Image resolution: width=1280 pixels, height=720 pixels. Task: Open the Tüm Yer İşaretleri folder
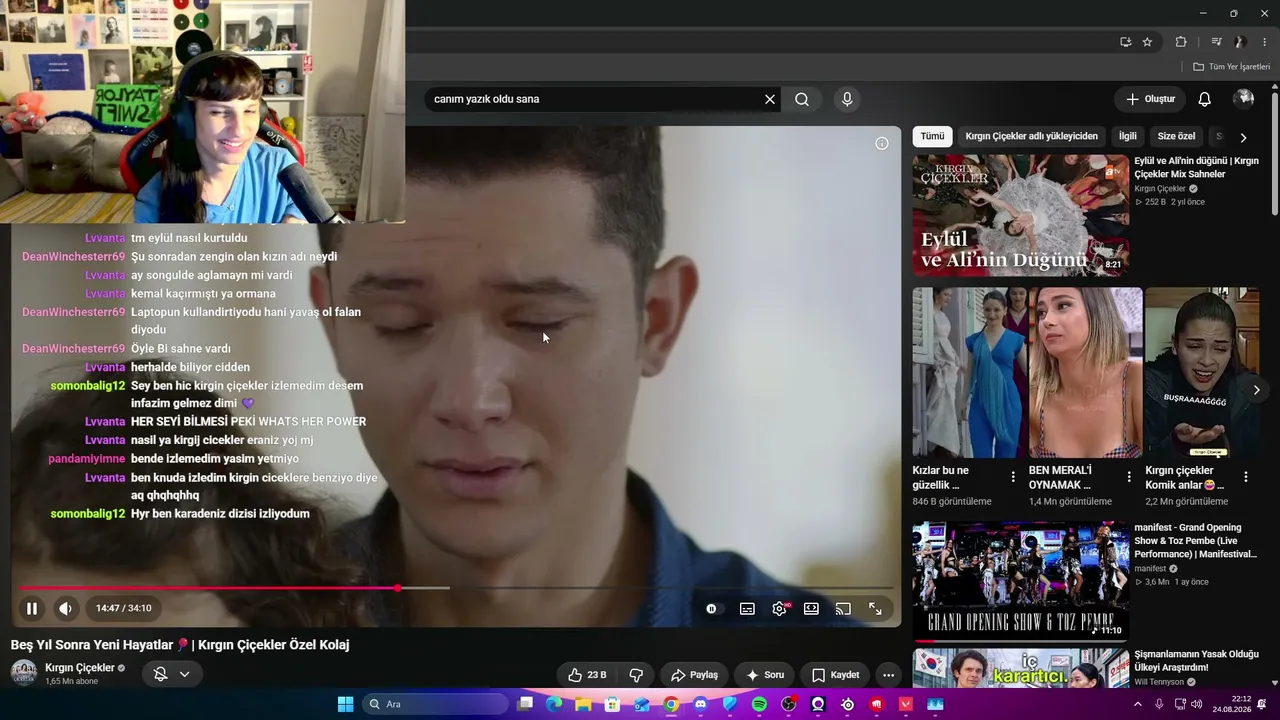click(1231, 67)
